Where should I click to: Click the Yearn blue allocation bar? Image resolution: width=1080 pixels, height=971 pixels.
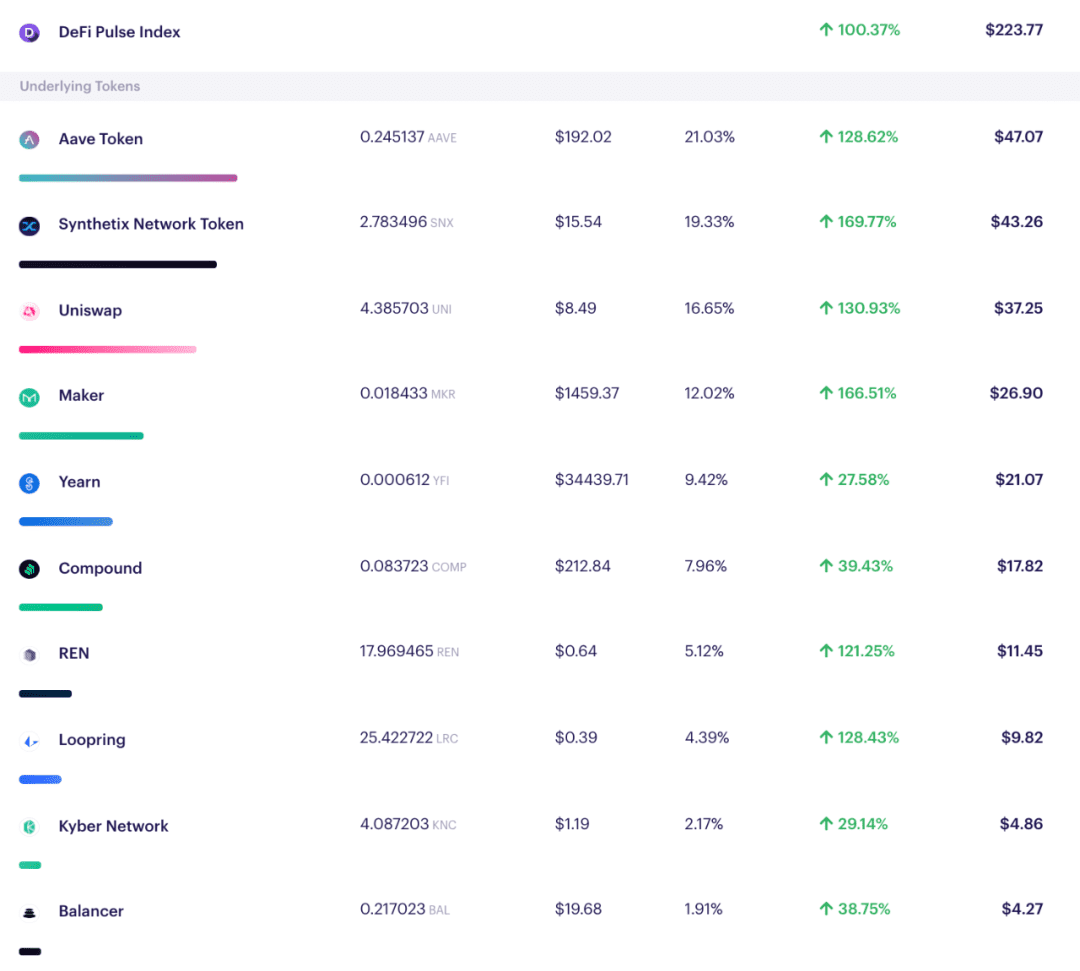point(65,521)
